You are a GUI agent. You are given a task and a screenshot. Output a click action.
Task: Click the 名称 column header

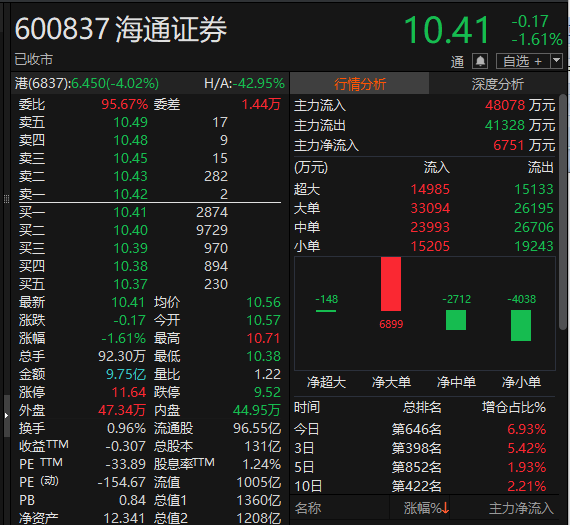click(308, 508)
